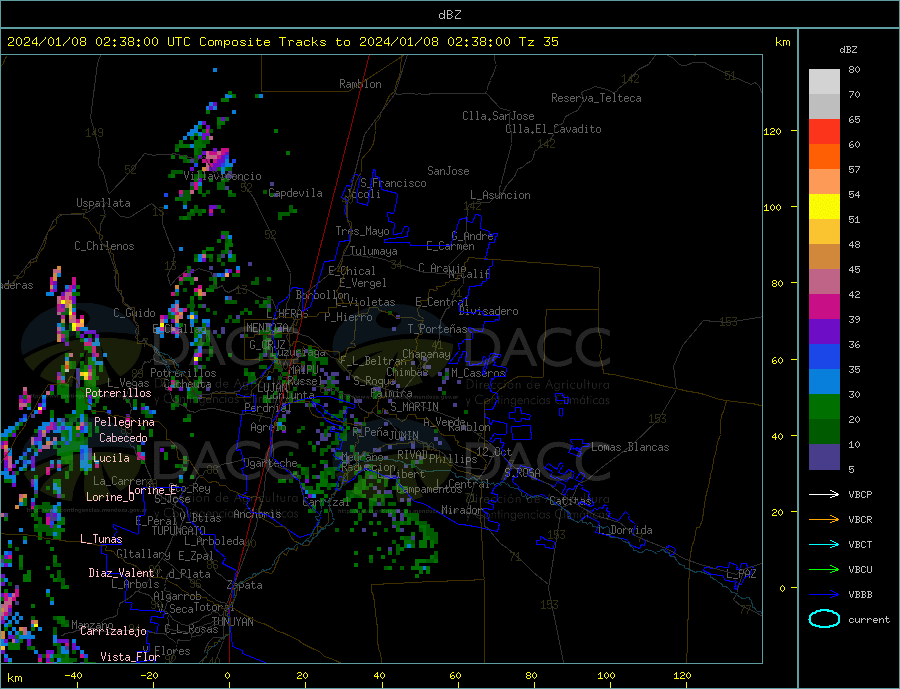Select the Divisadero label
Viewport: 900px width, 689px height.
pyautogui.click(x=488, y=311)
